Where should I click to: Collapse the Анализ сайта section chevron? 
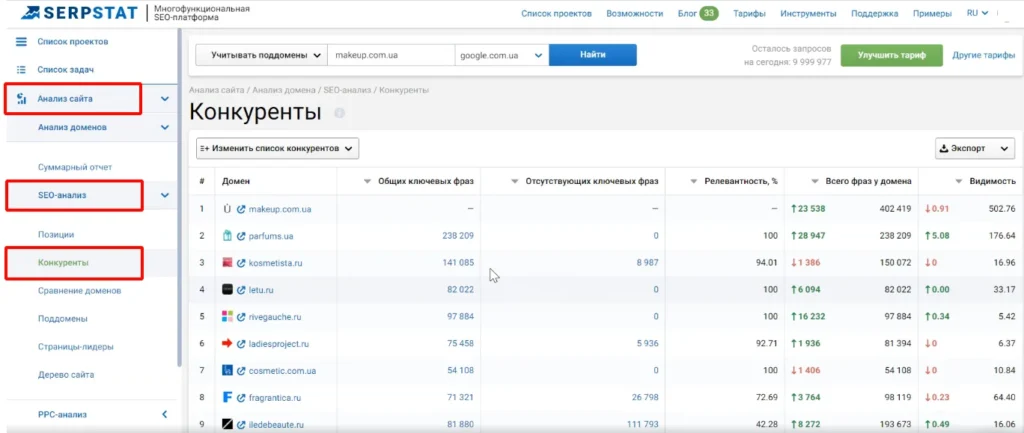tap(165, 99)
